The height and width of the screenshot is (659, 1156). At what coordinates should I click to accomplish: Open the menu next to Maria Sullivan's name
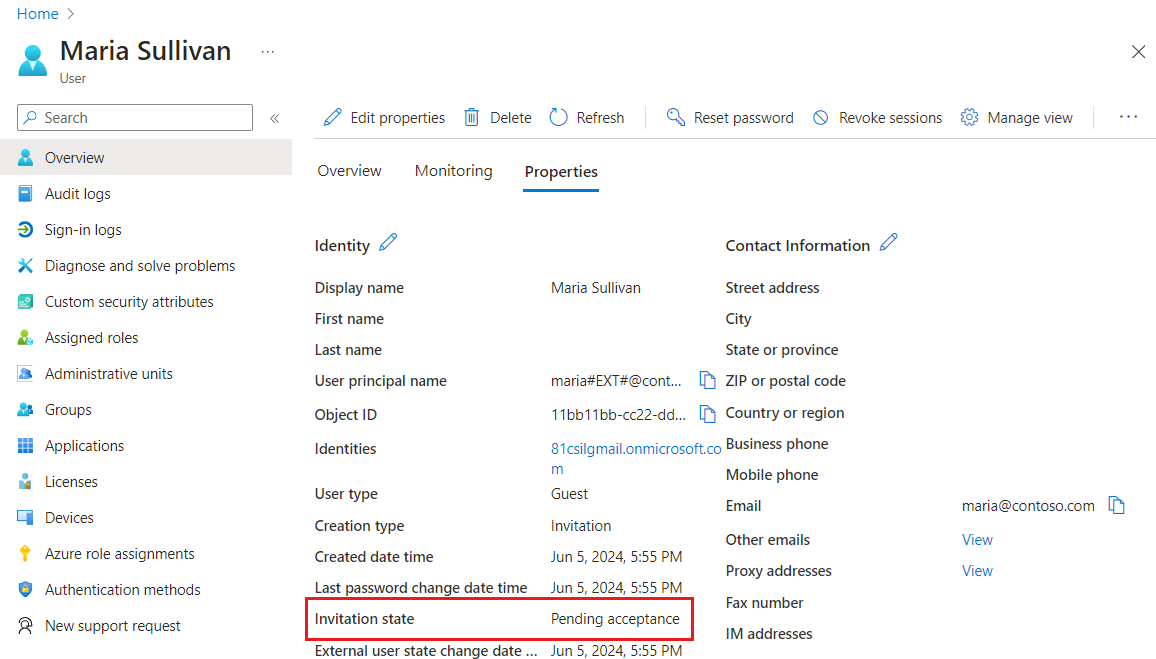tap(267, 51)
